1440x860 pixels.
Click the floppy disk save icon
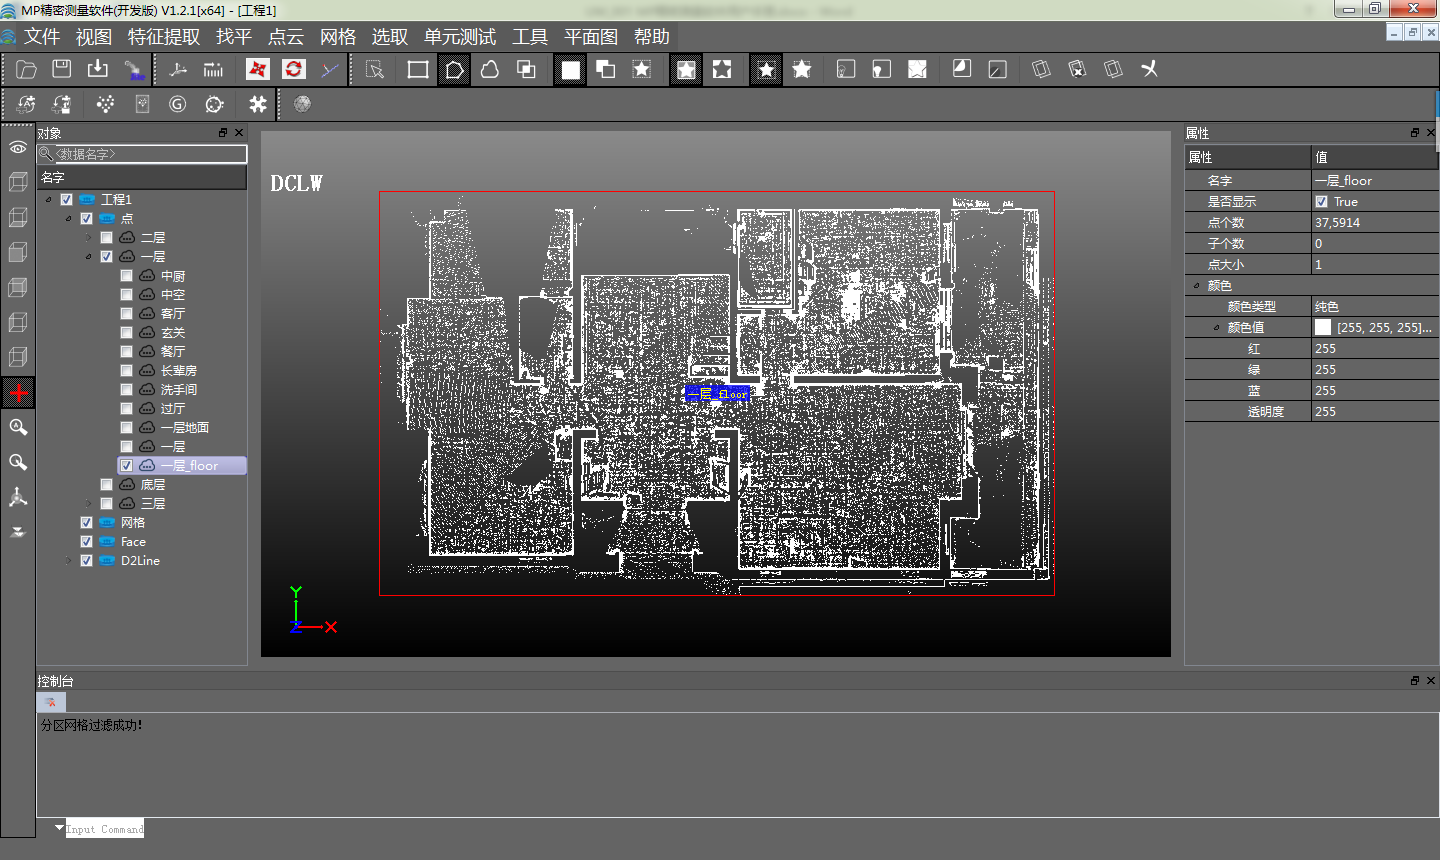pyautogui.click(x=62, y=69)
